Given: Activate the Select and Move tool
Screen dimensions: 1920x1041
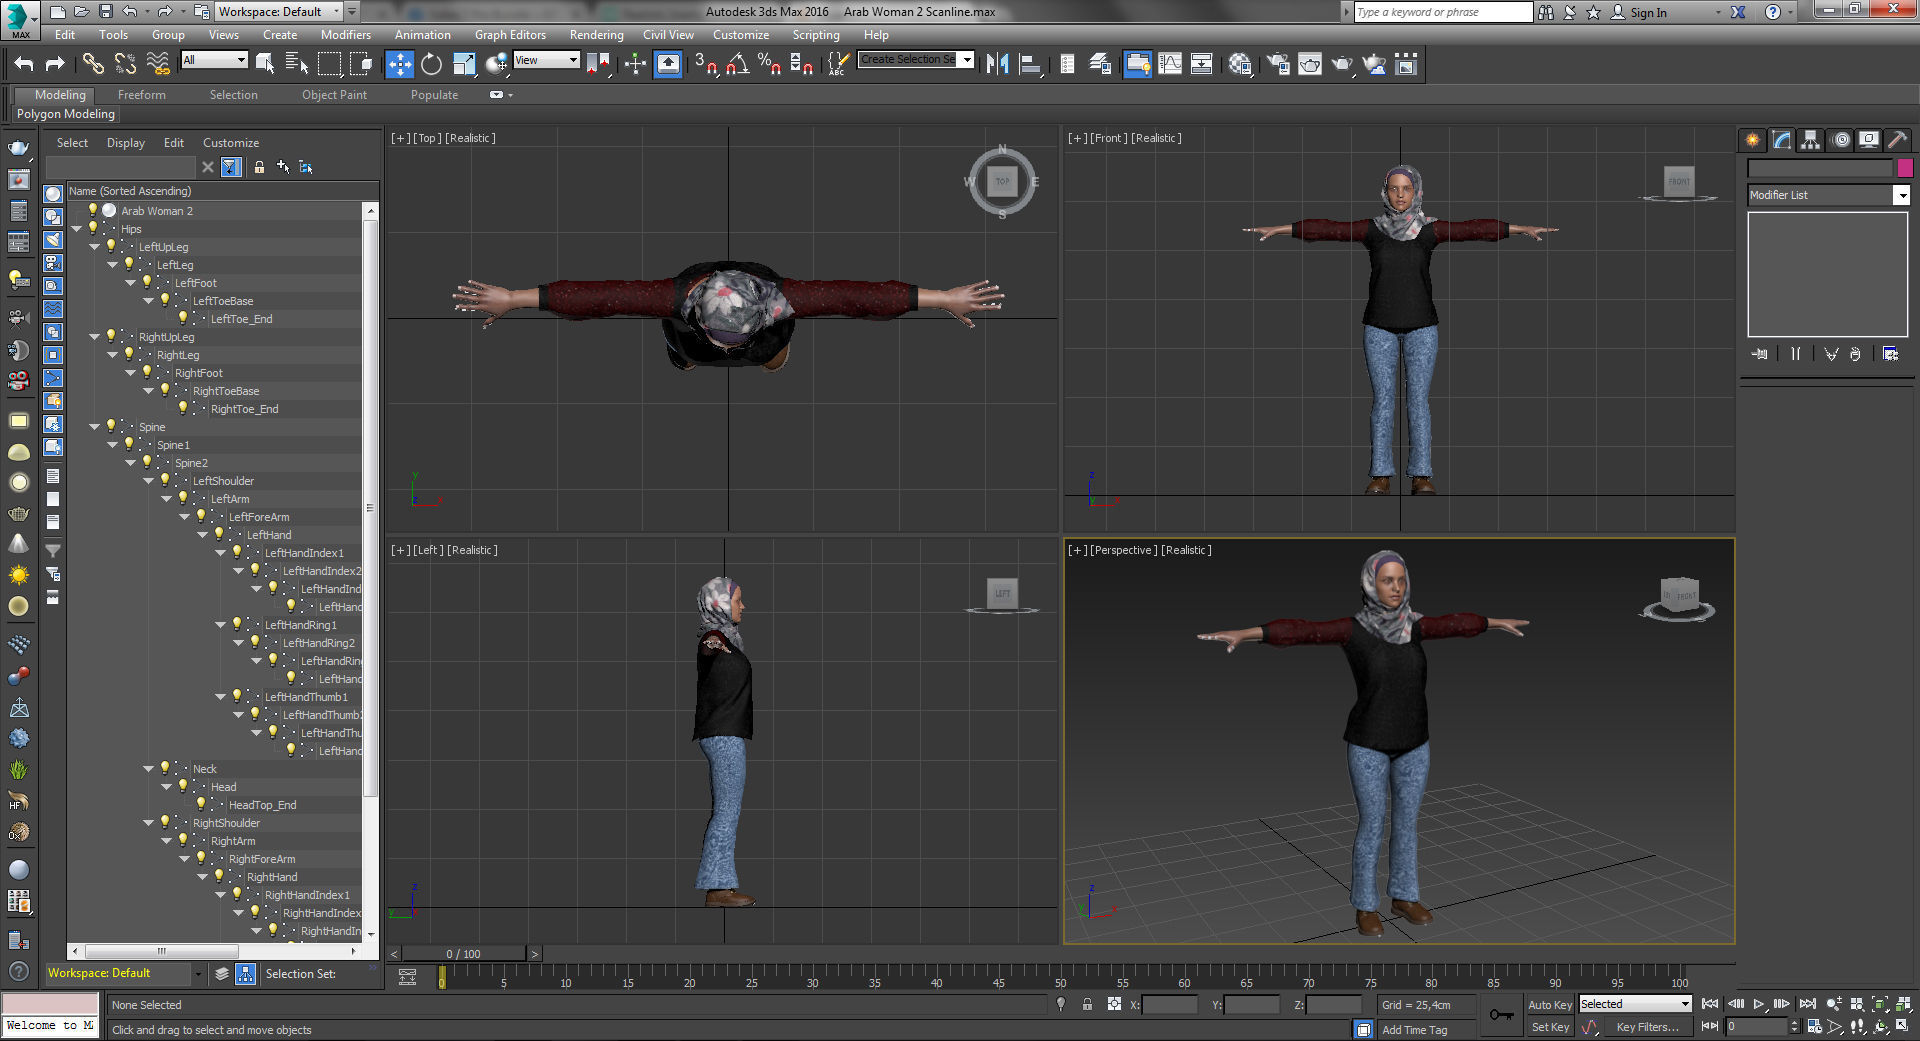Looking at the screenshot, I should tap(399, 64).
